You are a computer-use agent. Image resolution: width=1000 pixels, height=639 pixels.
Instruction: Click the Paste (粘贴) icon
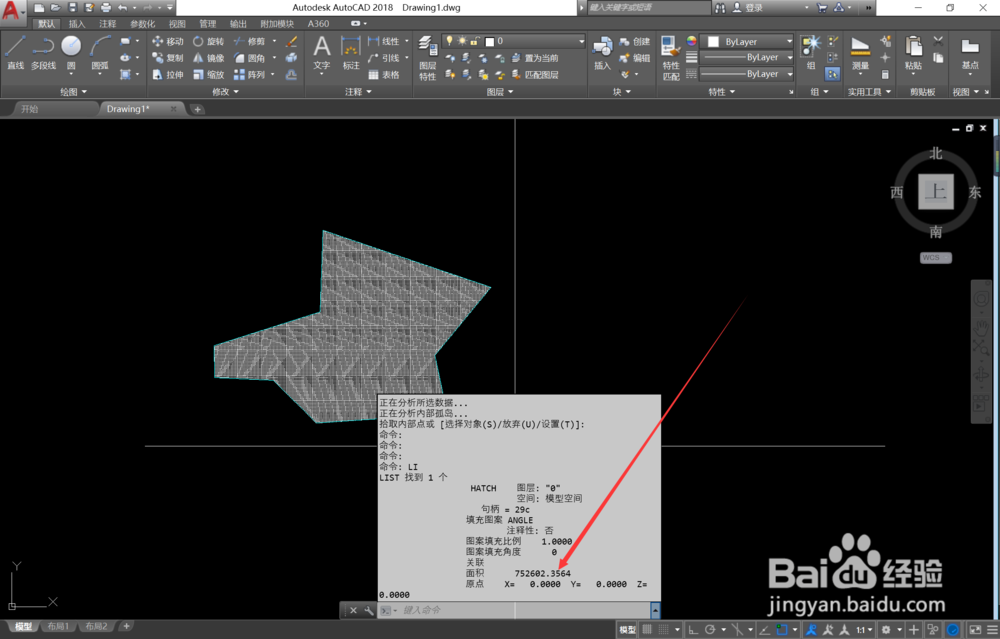(x=913, y=54)
